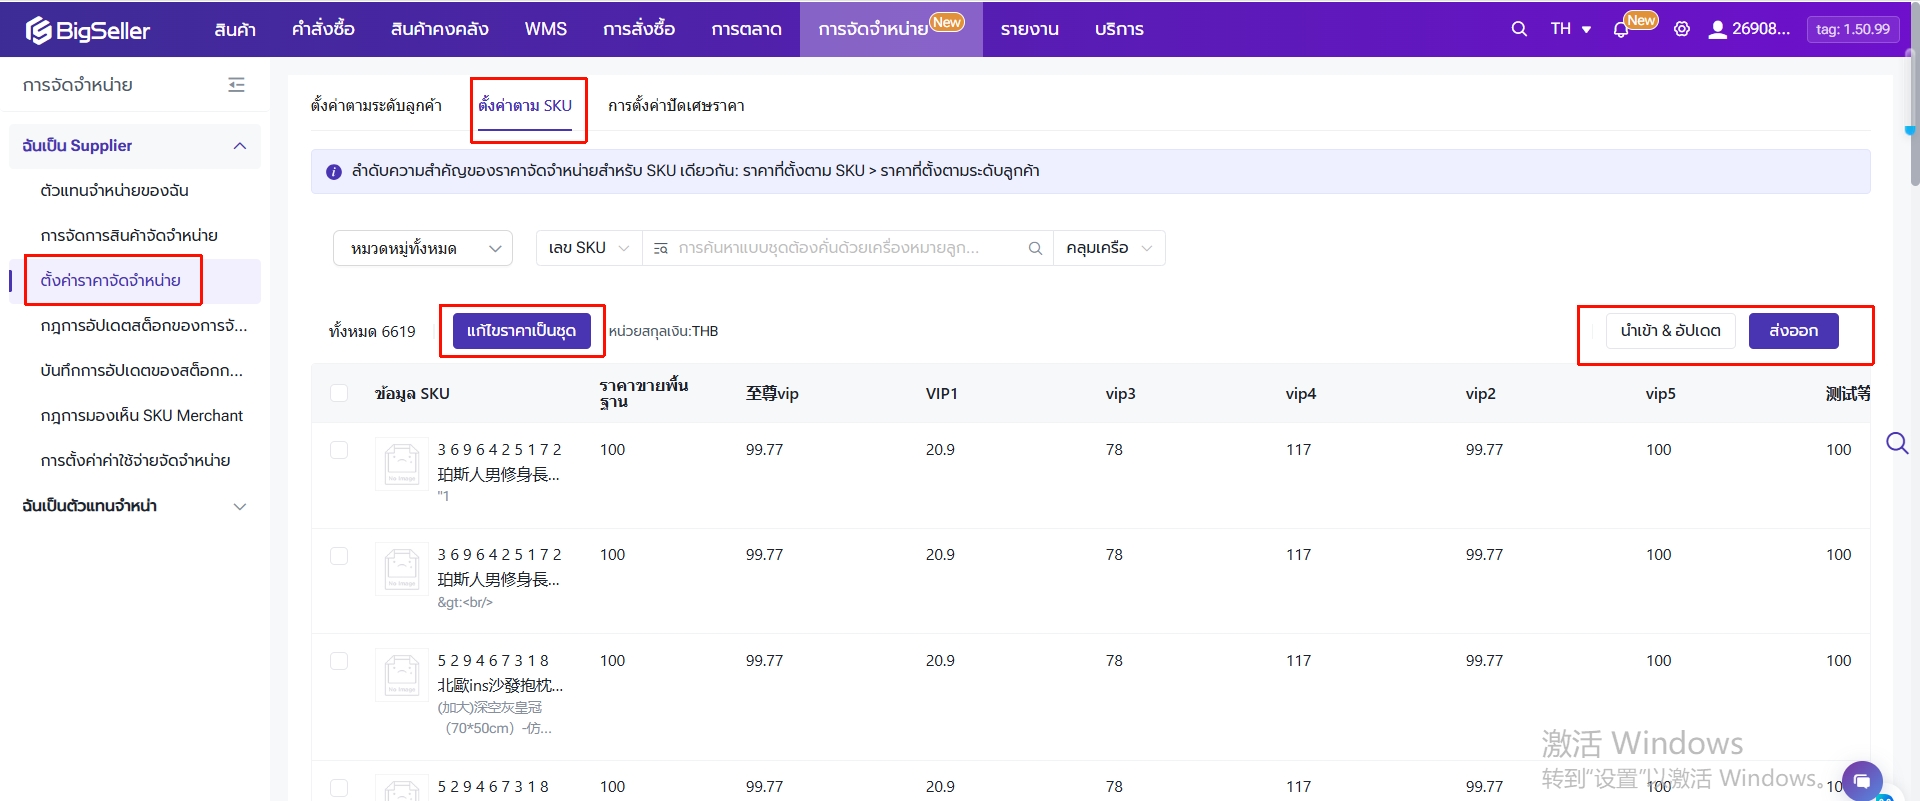Collapse the sidebar menu with the fold icon

pos(237,85)
